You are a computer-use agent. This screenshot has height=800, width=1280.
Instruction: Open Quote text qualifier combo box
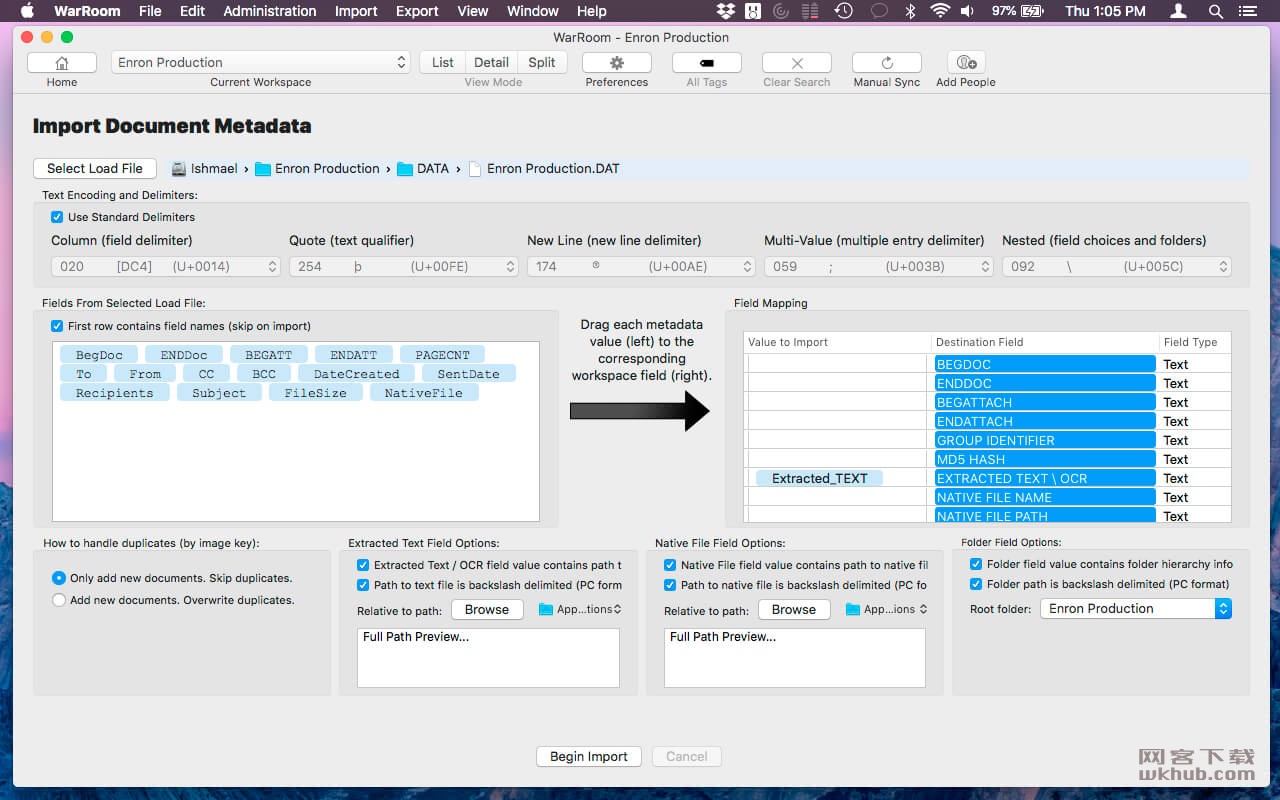pyautogui.click(x=403, y=267)
